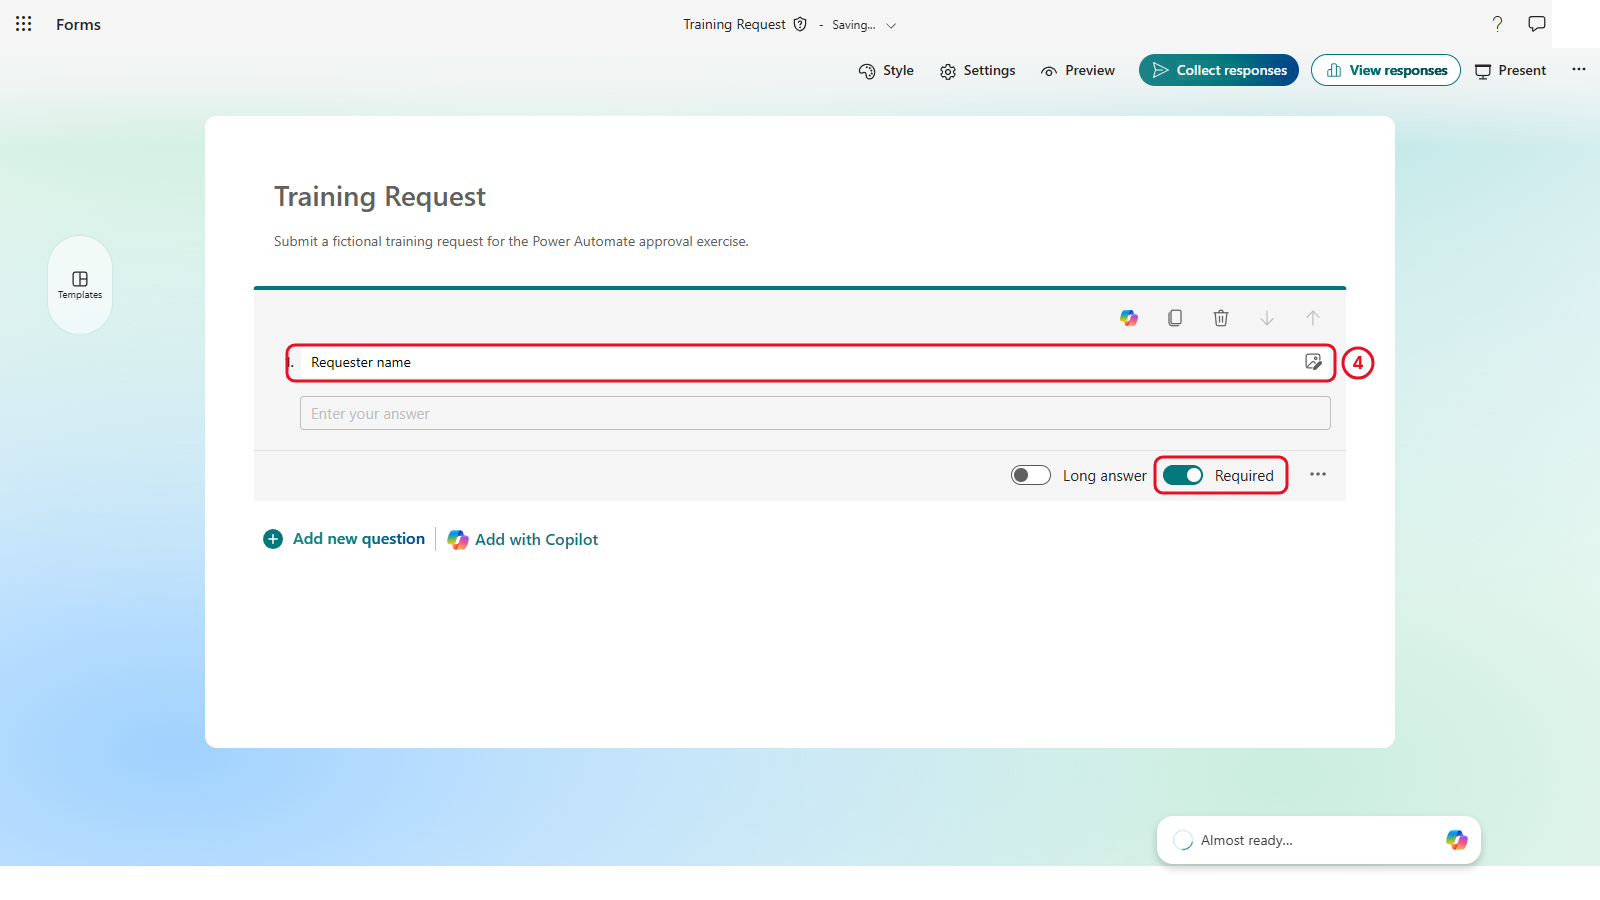Open the feedback comment icon
The height and width of the screenshot is (900, 1600).
tap(1537, 24)
